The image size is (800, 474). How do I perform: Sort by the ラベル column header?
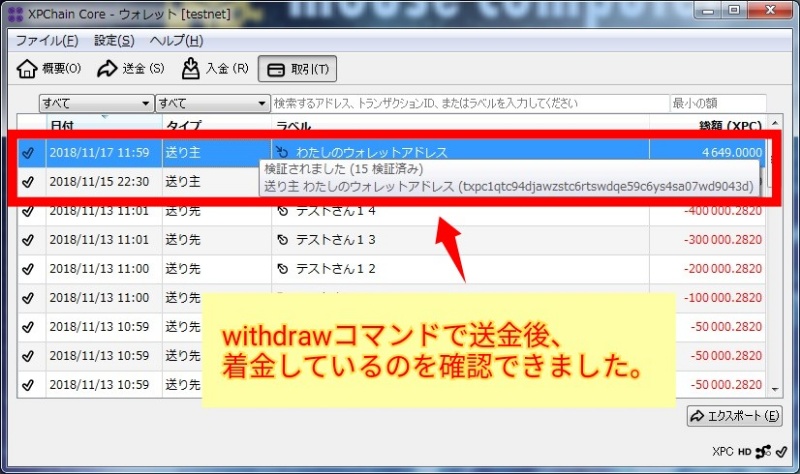click(x=460, y=123)
